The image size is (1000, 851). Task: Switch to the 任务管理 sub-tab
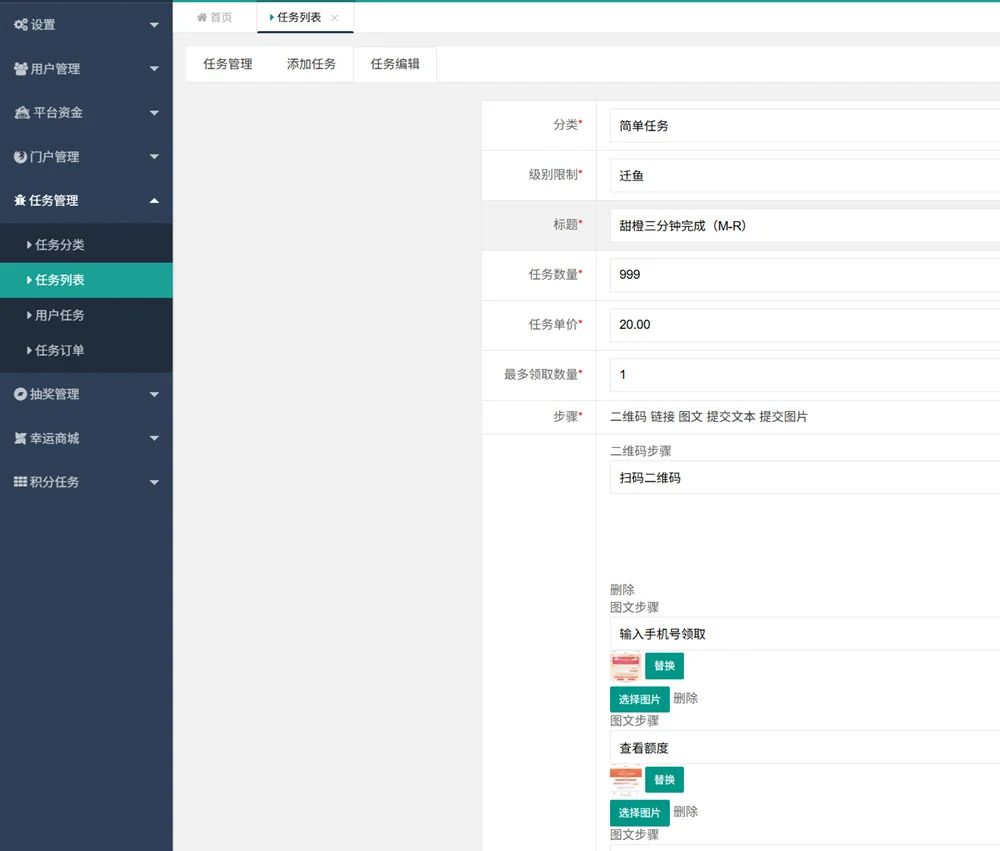tap(228, 64)
